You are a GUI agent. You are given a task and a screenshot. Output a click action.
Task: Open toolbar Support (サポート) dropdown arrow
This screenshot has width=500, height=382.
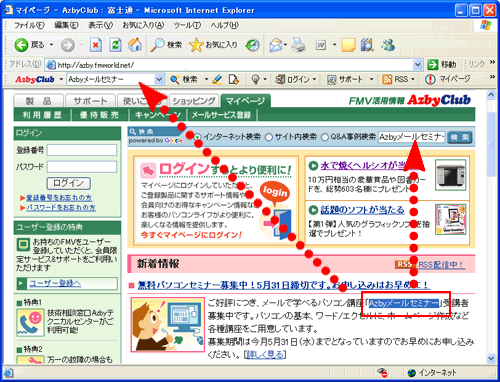point(371,79)
